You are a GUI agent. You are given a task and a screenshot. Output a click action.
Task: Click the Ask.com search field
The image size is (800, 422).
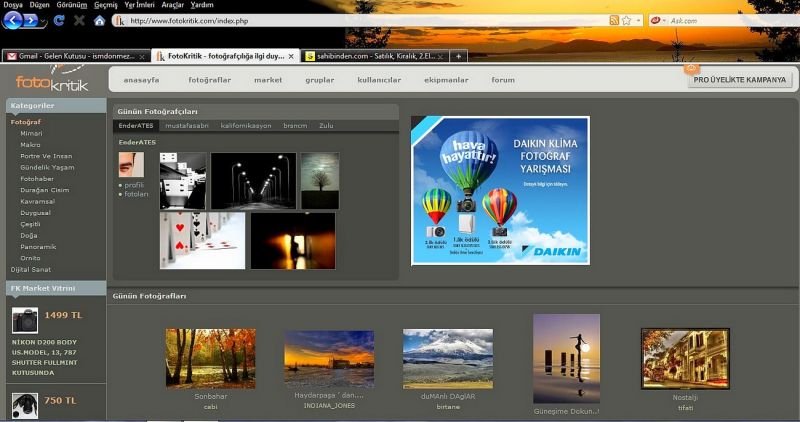click(732, 21)
